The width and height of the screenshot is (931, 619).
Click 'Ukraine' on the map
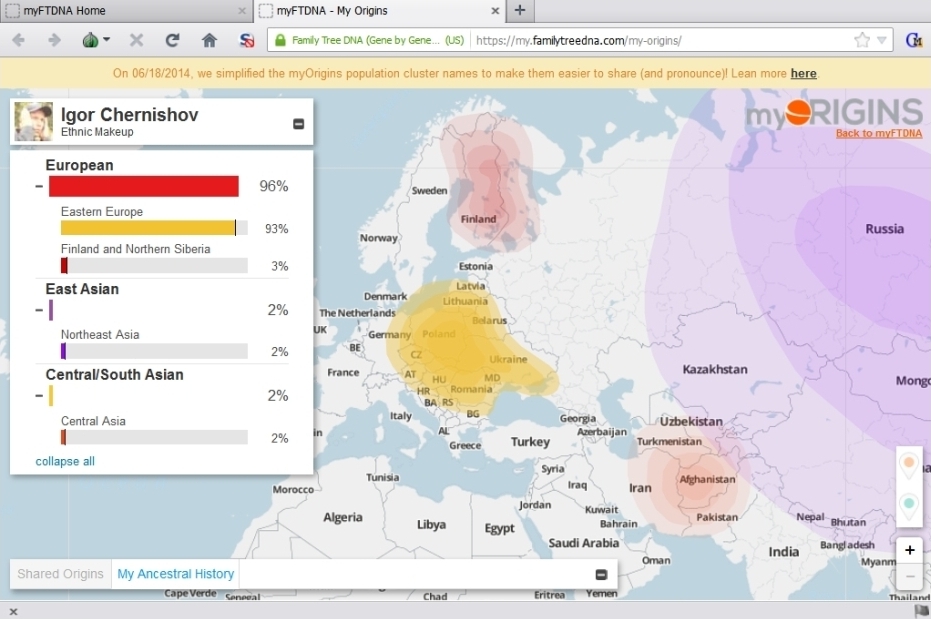pos(508,359)
